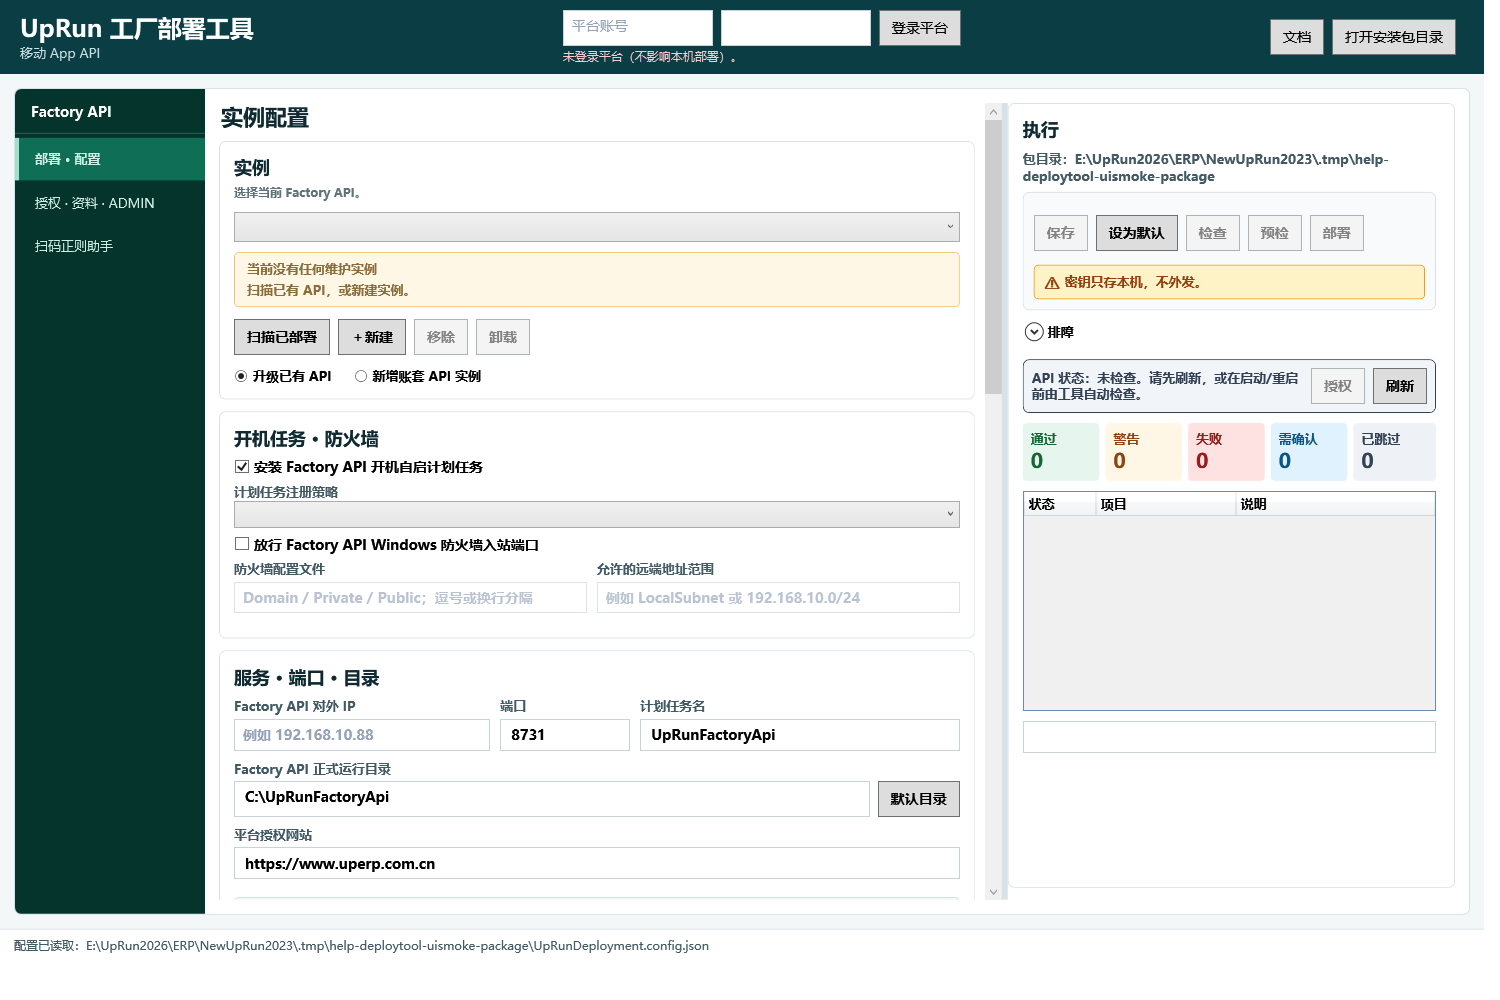
Task: Refresh API status with 刷新 button
Action: click(1400, 386)
